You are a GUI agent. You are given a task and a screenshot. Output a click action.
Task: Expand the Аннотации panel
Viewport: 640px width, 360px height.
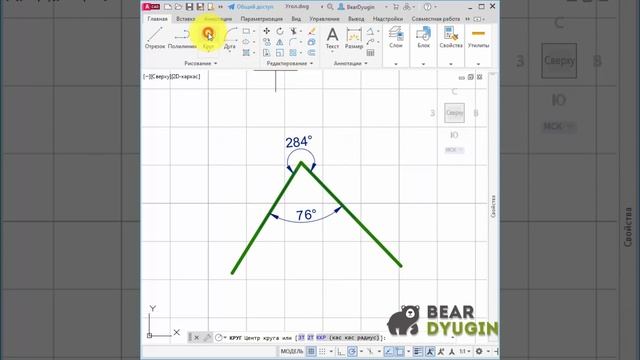(351, 63)
